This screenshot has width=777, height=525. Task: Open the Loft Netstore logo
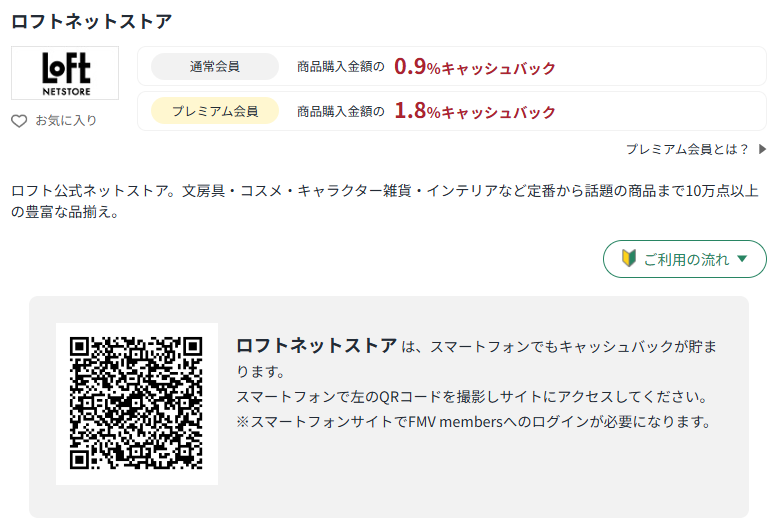click(x=65, y=73)
